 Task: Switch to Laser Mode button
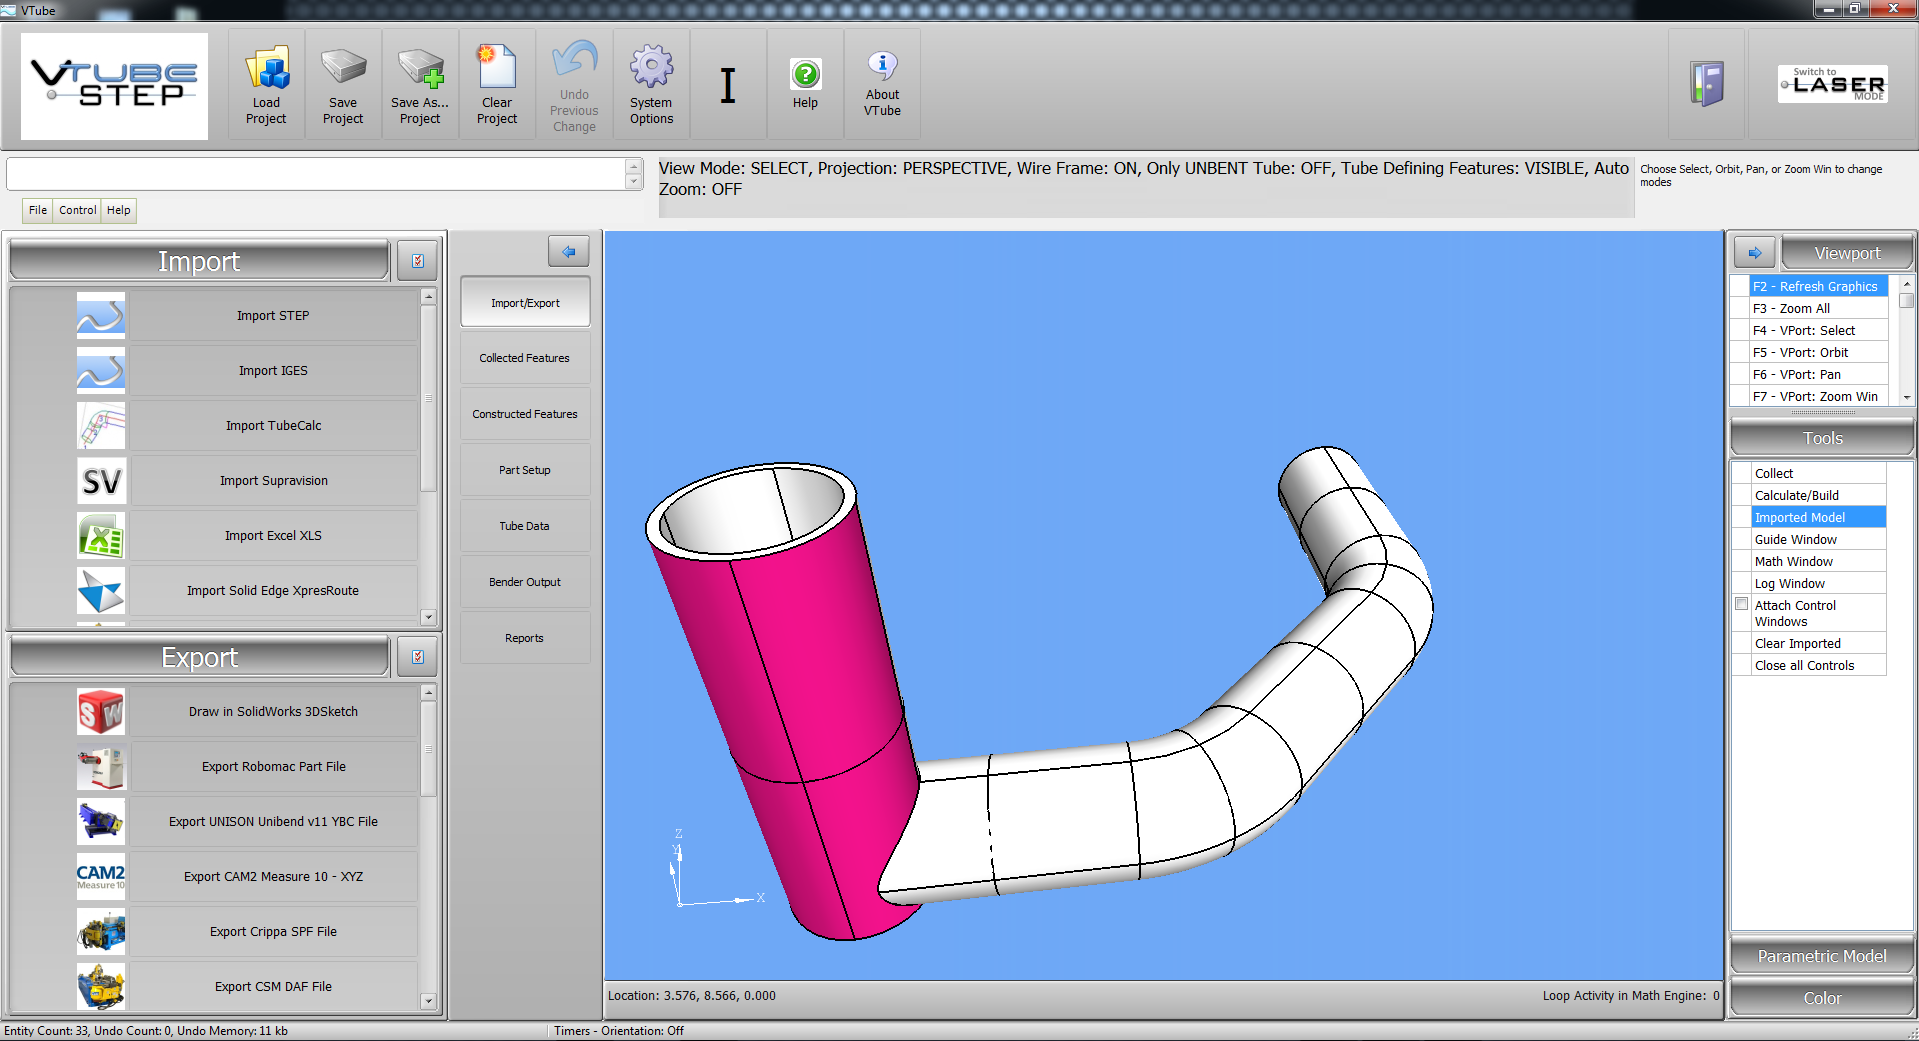pos(1832,85)
